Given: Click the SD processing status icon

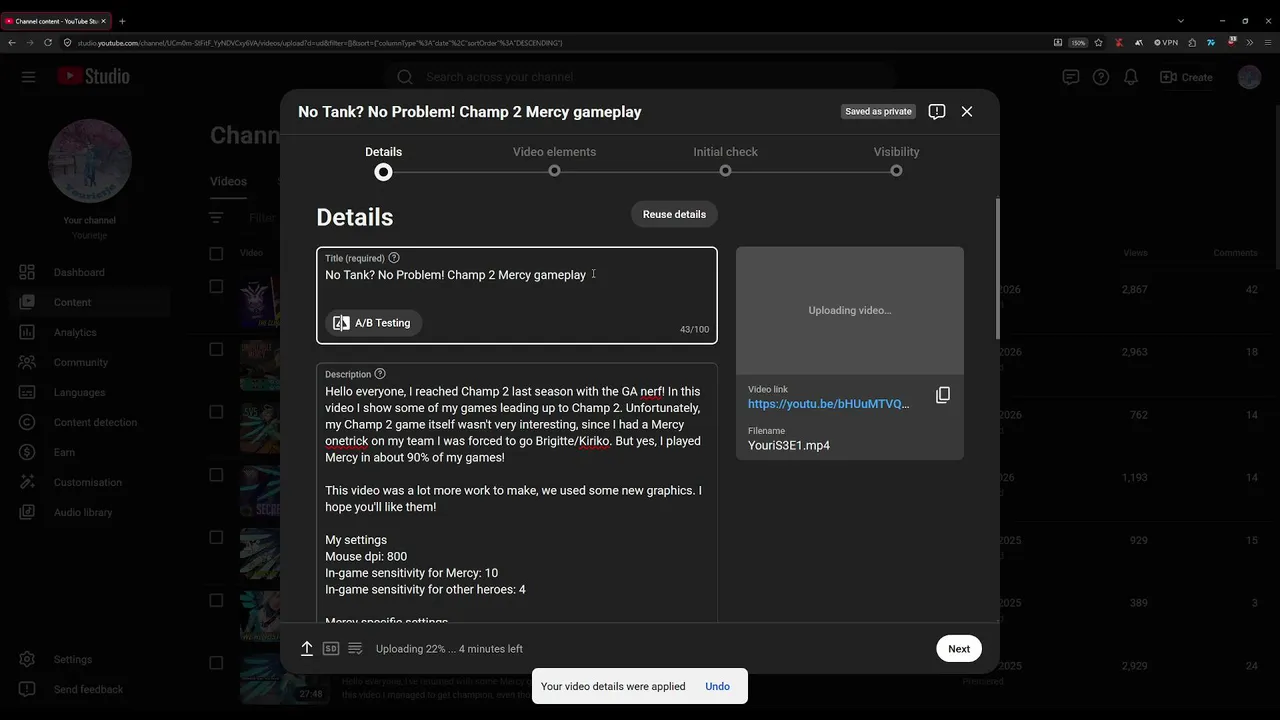Looking at the screenshot, I should [x=331, y=649].
